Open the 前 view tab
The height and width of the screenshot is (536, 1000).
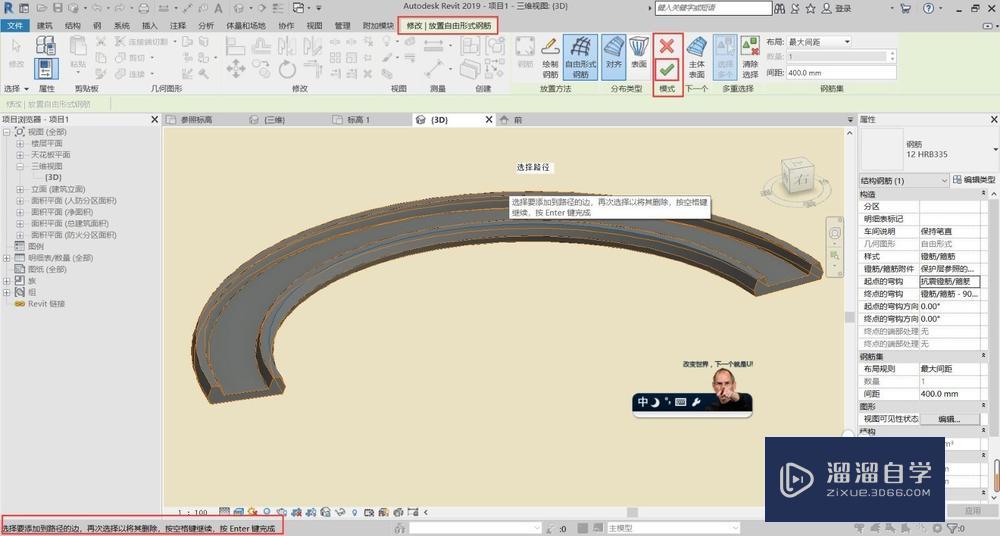tap(517, 119)
